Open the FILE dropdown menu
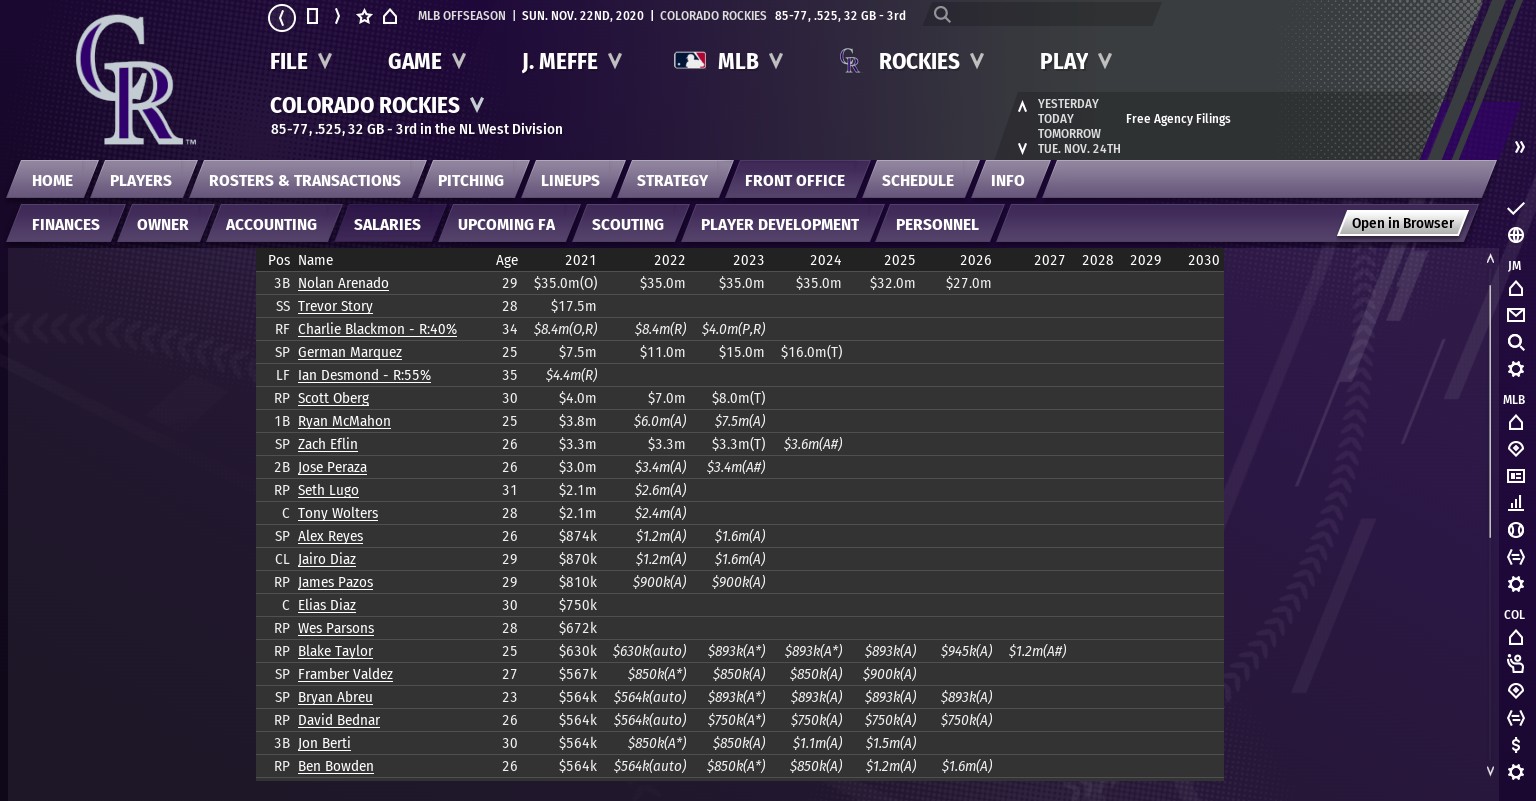This screenshot has width=1536, height=801. tap(300, 62)
